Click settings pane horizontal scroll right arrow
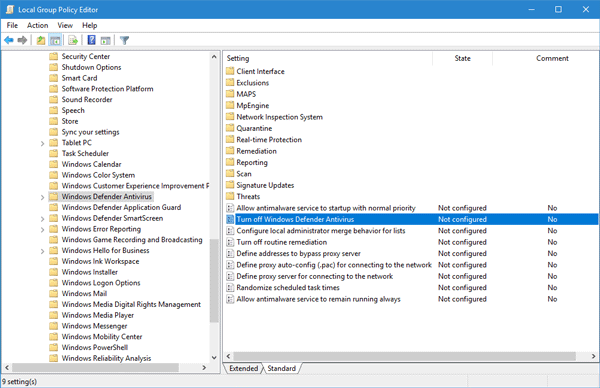Image resolution: width=600 pixels, height=388 pixels. (x=593, y=356)
